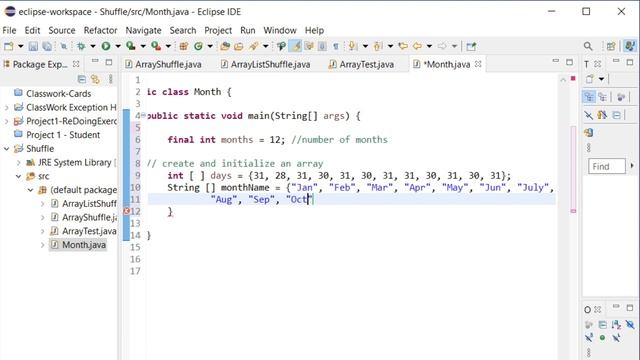
Task: Switch to ArrayShuffle.java editor tab
Action: point(163,64)
